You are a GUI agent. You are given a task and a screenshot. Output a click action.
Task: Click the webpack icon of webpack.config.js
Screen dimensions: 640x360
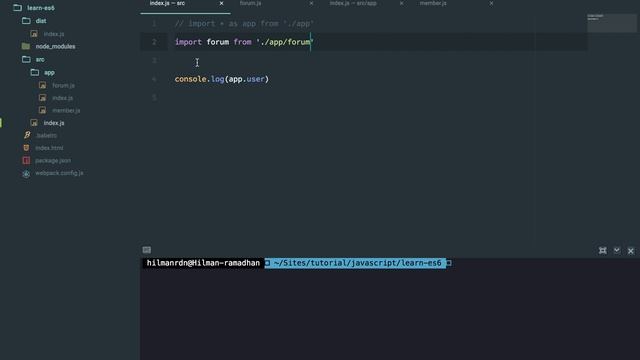tap(26, 173)
